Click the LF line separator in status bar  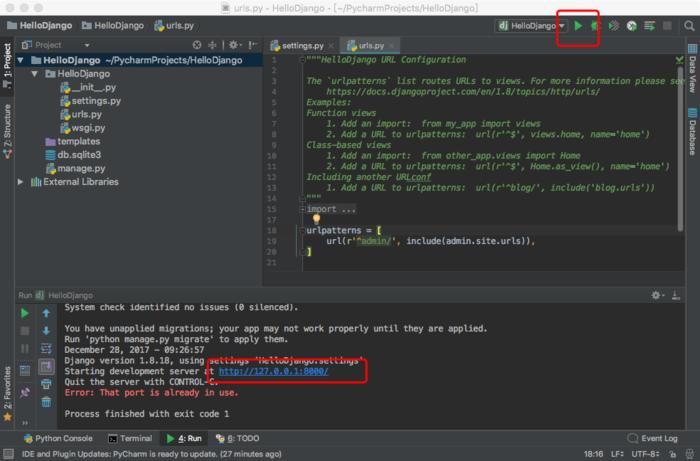(x=617, y=454)
